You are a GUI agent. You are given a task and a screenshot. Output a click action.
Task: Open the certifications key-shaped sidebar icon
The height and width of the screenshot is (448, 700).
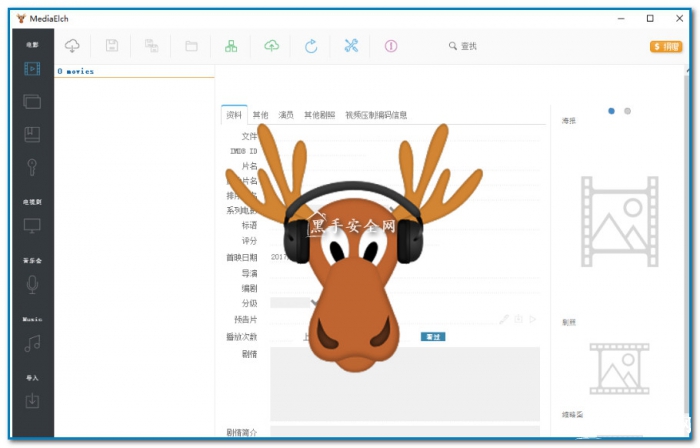32,167
